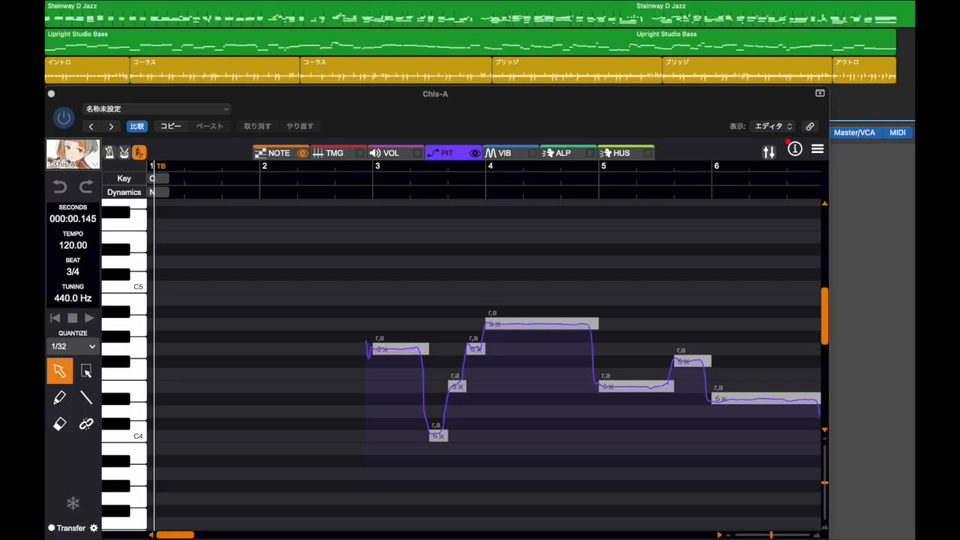This screenshot has width=960, height=540.
Task: Open the エディタ display dropdown
Action: 773,126
